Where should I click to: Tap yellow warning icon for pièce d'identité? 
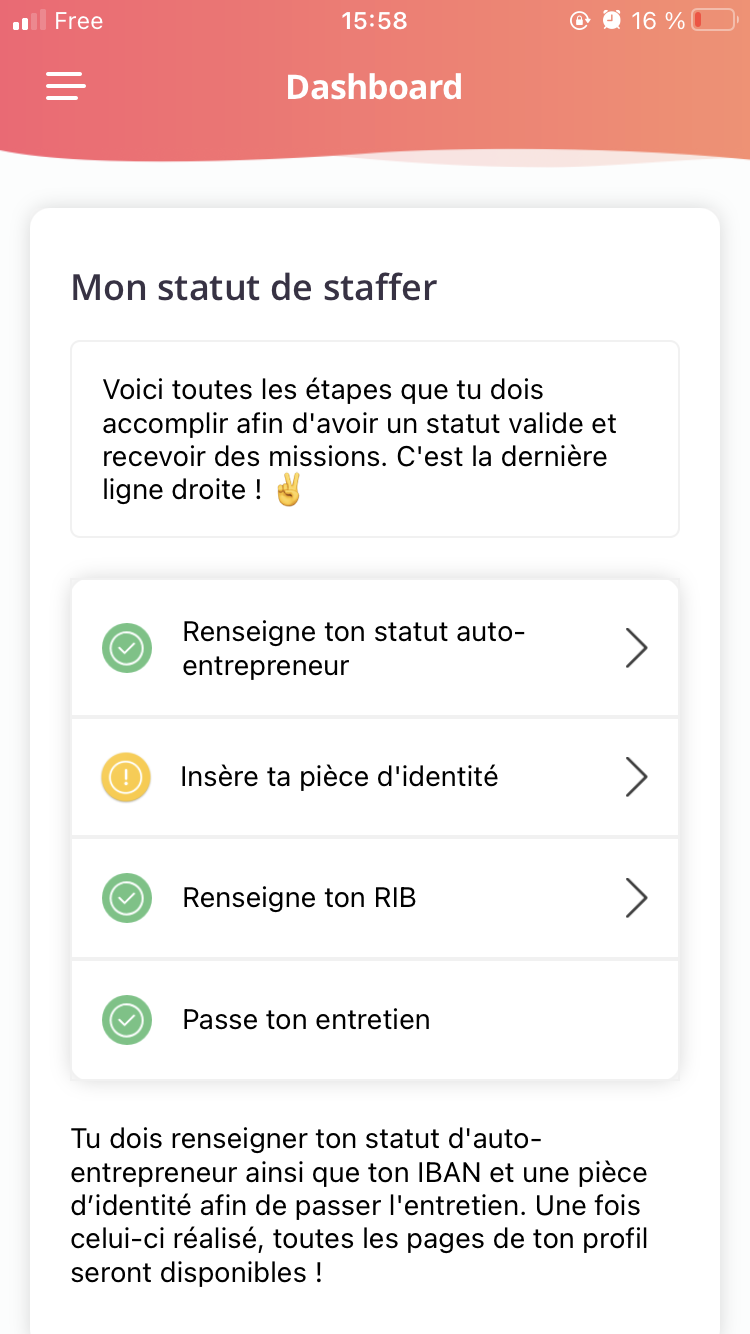[126, 777]
